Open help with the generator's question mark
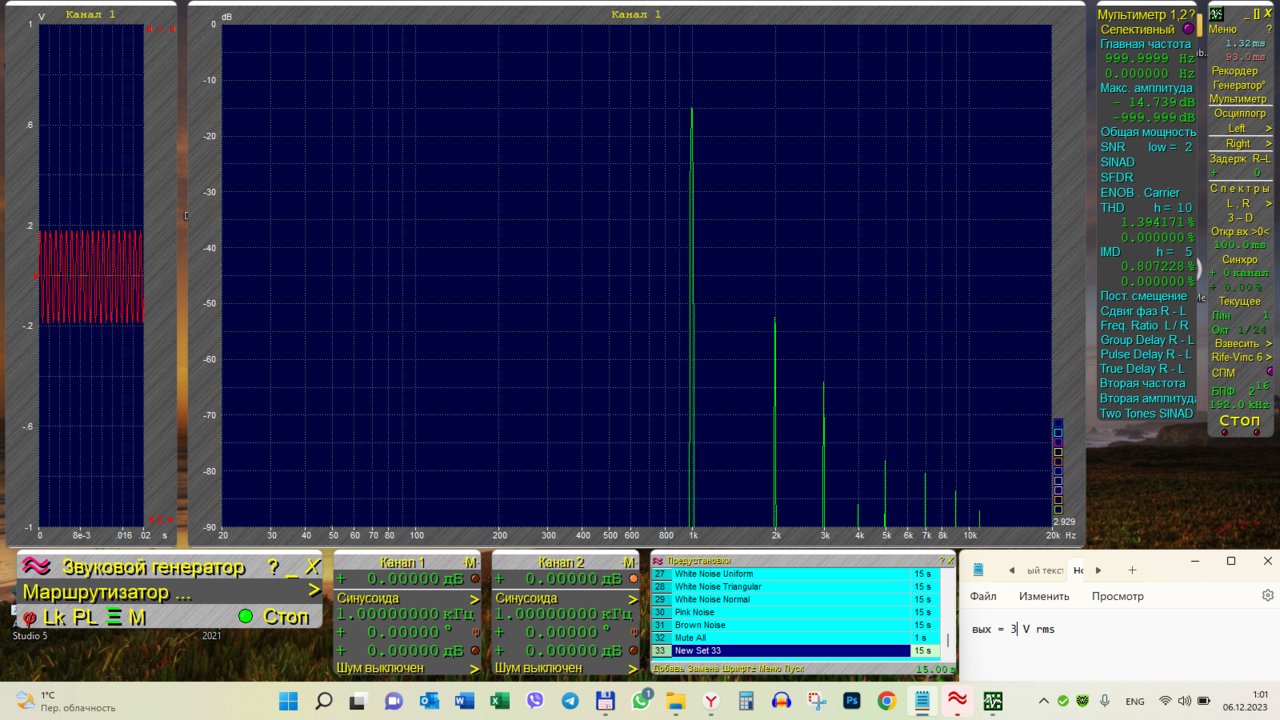Image resolution: width=1280 pixels, height=720 pixels. (x=273, y=567)
